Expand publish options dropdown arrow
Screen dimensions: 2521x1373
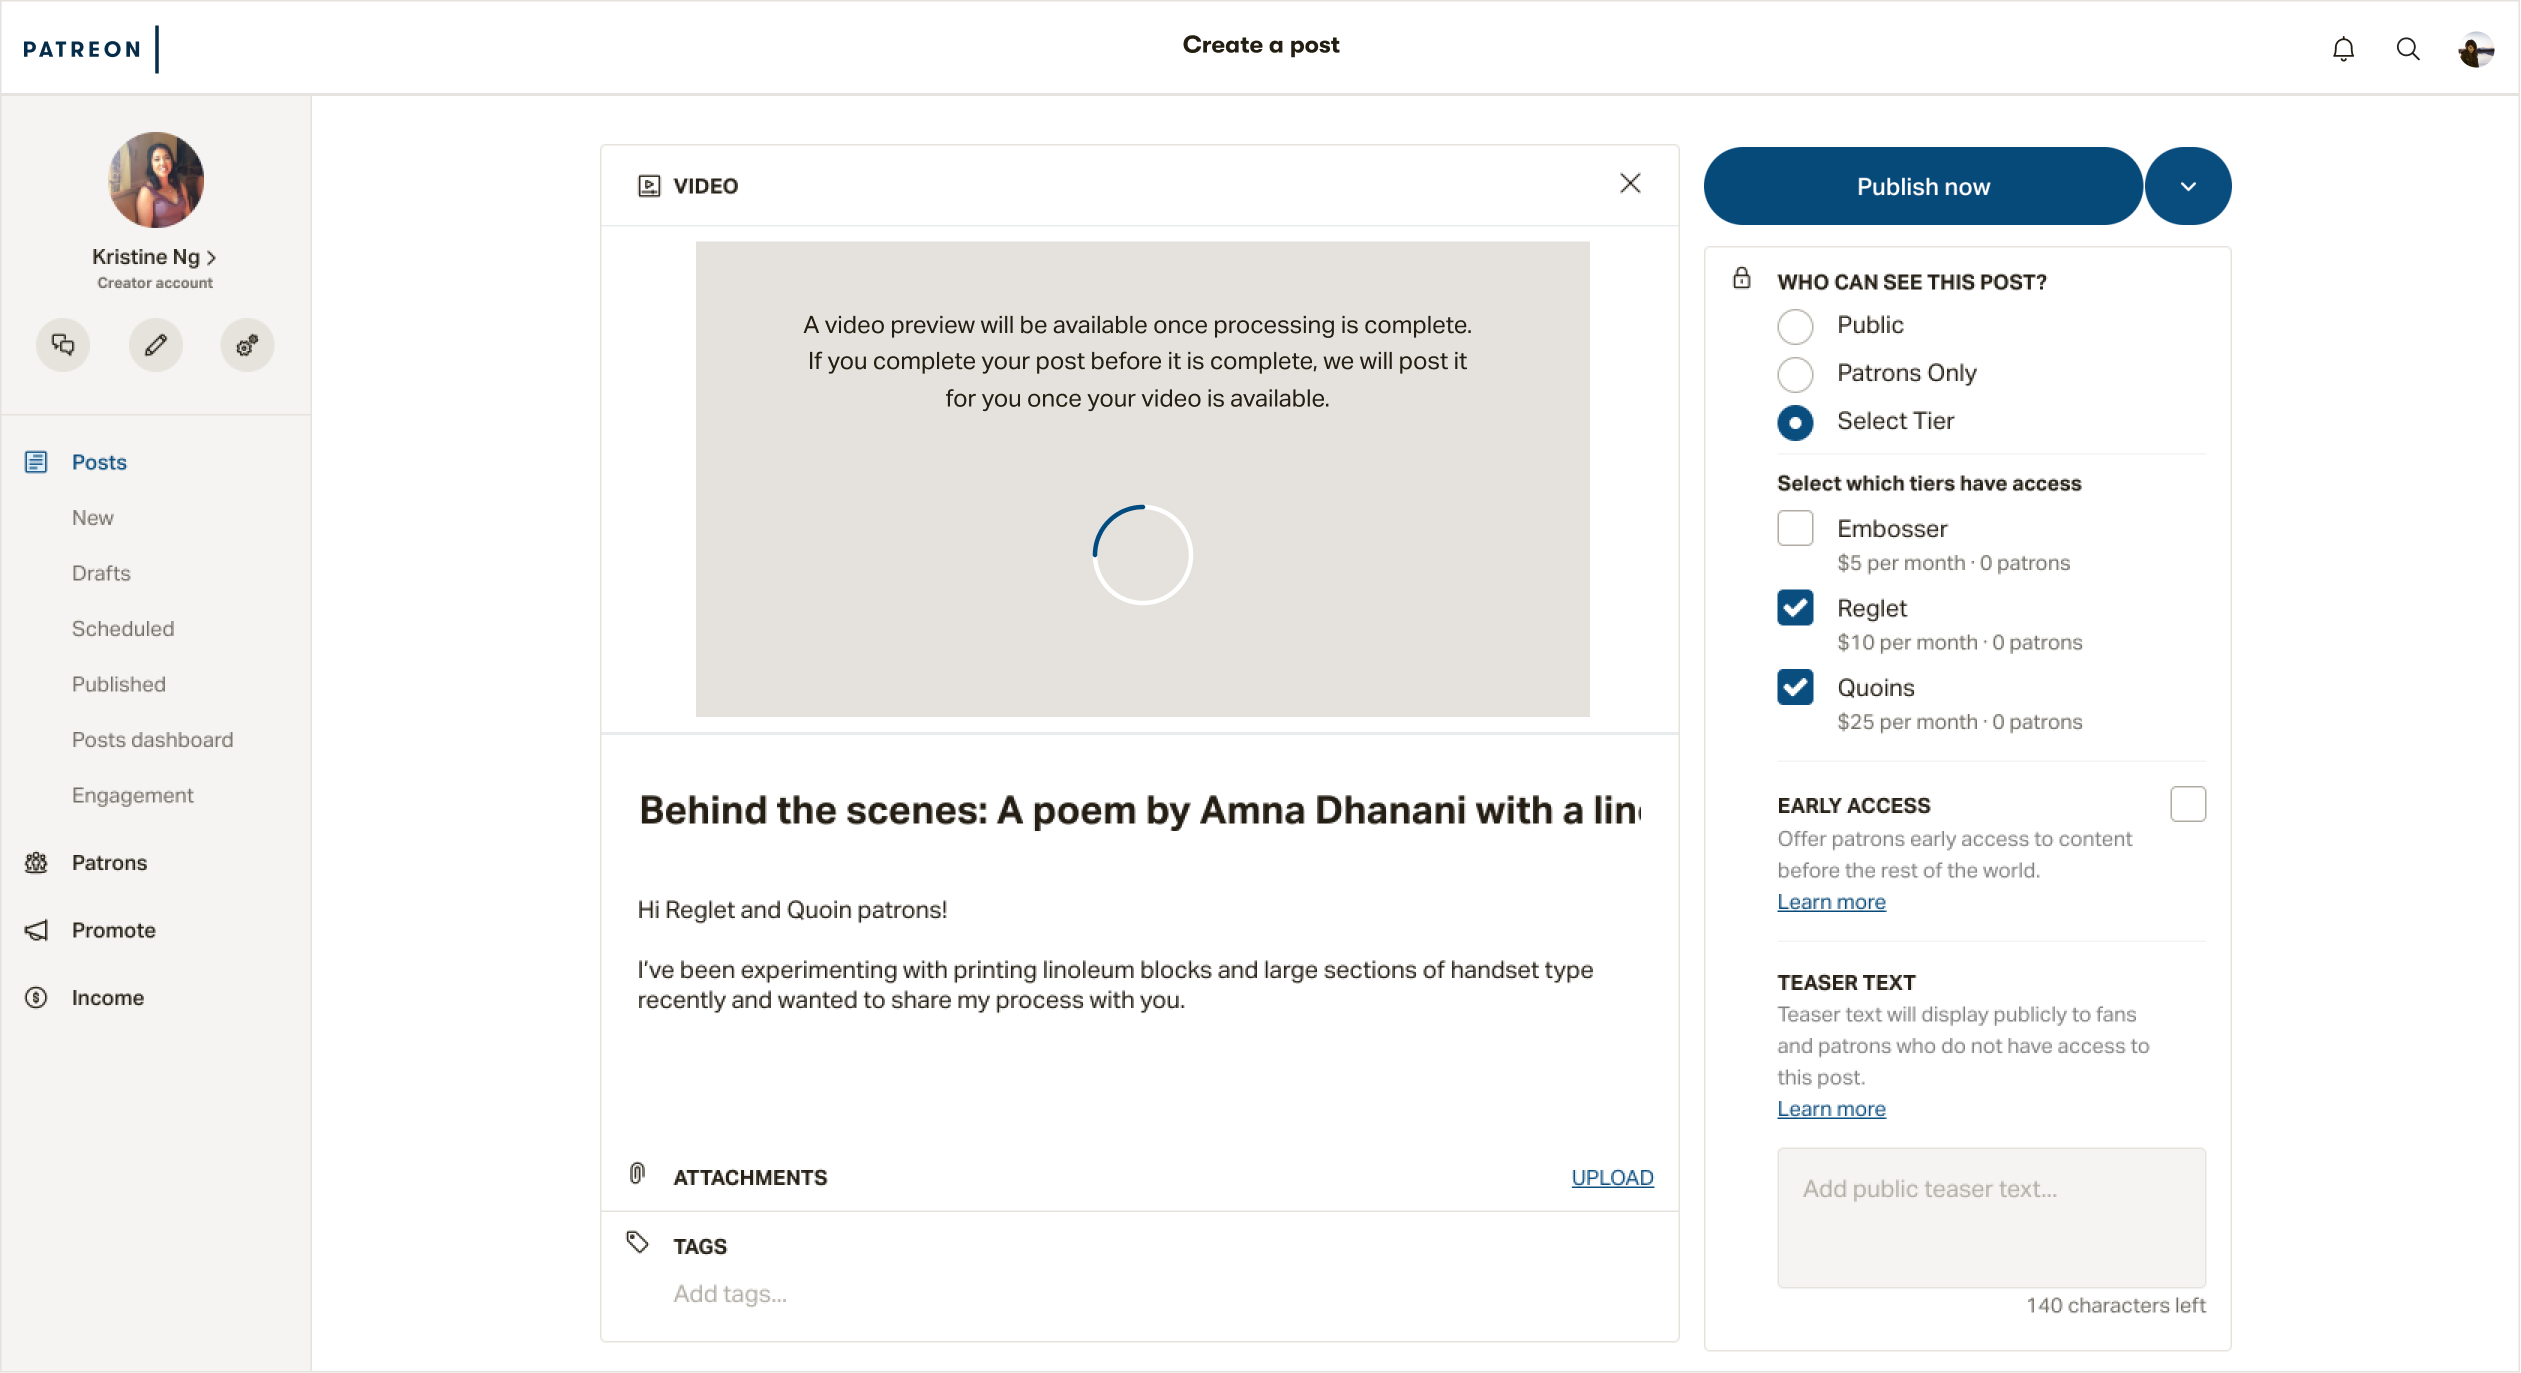pos(2188,186)
